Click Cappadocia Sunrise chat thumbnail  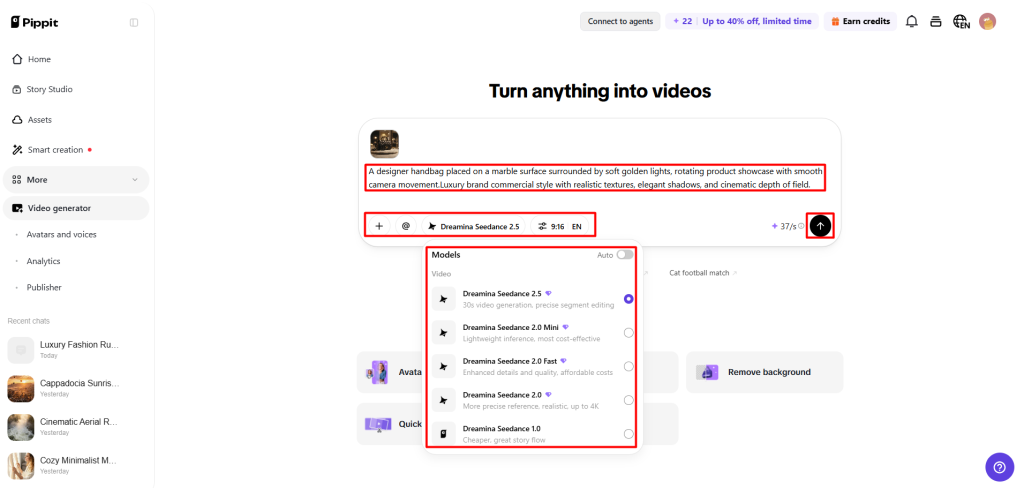(21, 389)
